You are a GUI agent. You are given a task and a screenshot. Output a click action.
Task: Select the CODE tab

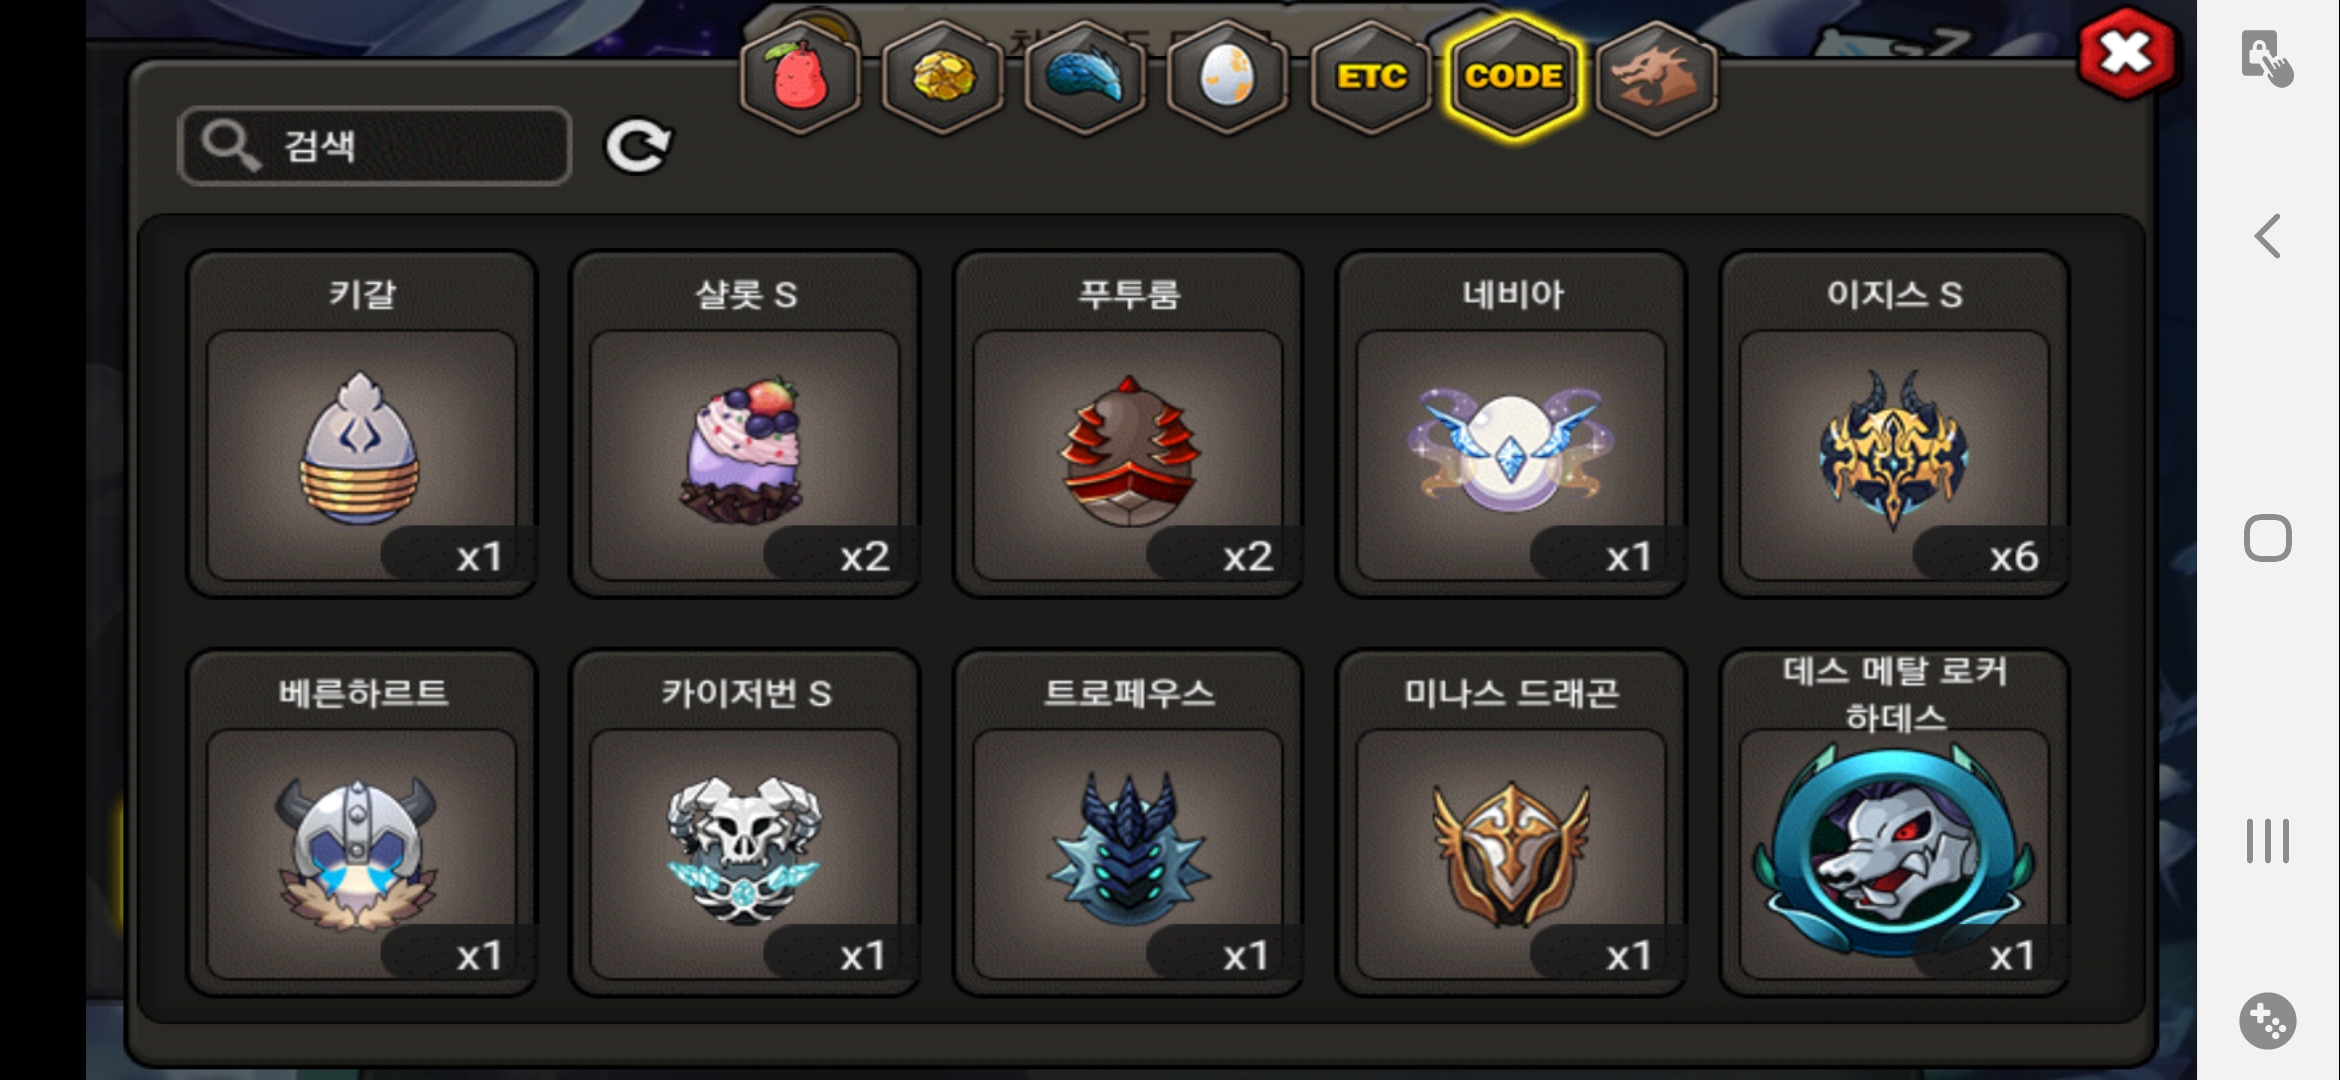[x=1514, y=77]
